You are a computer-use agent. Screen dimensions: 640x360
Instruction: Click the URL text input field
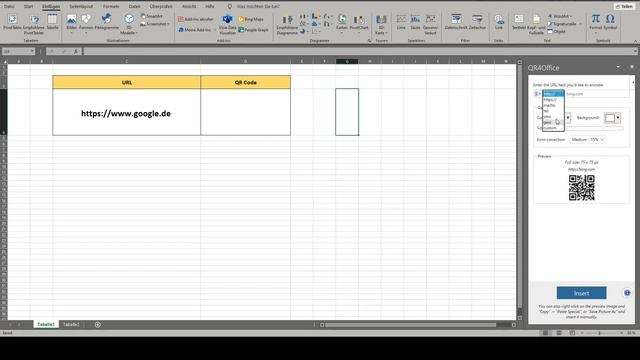click(x=597, y=94)
